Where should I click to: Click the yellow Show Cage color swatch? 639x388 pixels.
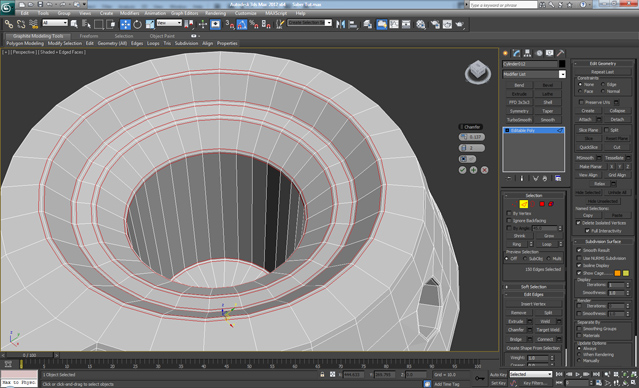click(626, 273)
